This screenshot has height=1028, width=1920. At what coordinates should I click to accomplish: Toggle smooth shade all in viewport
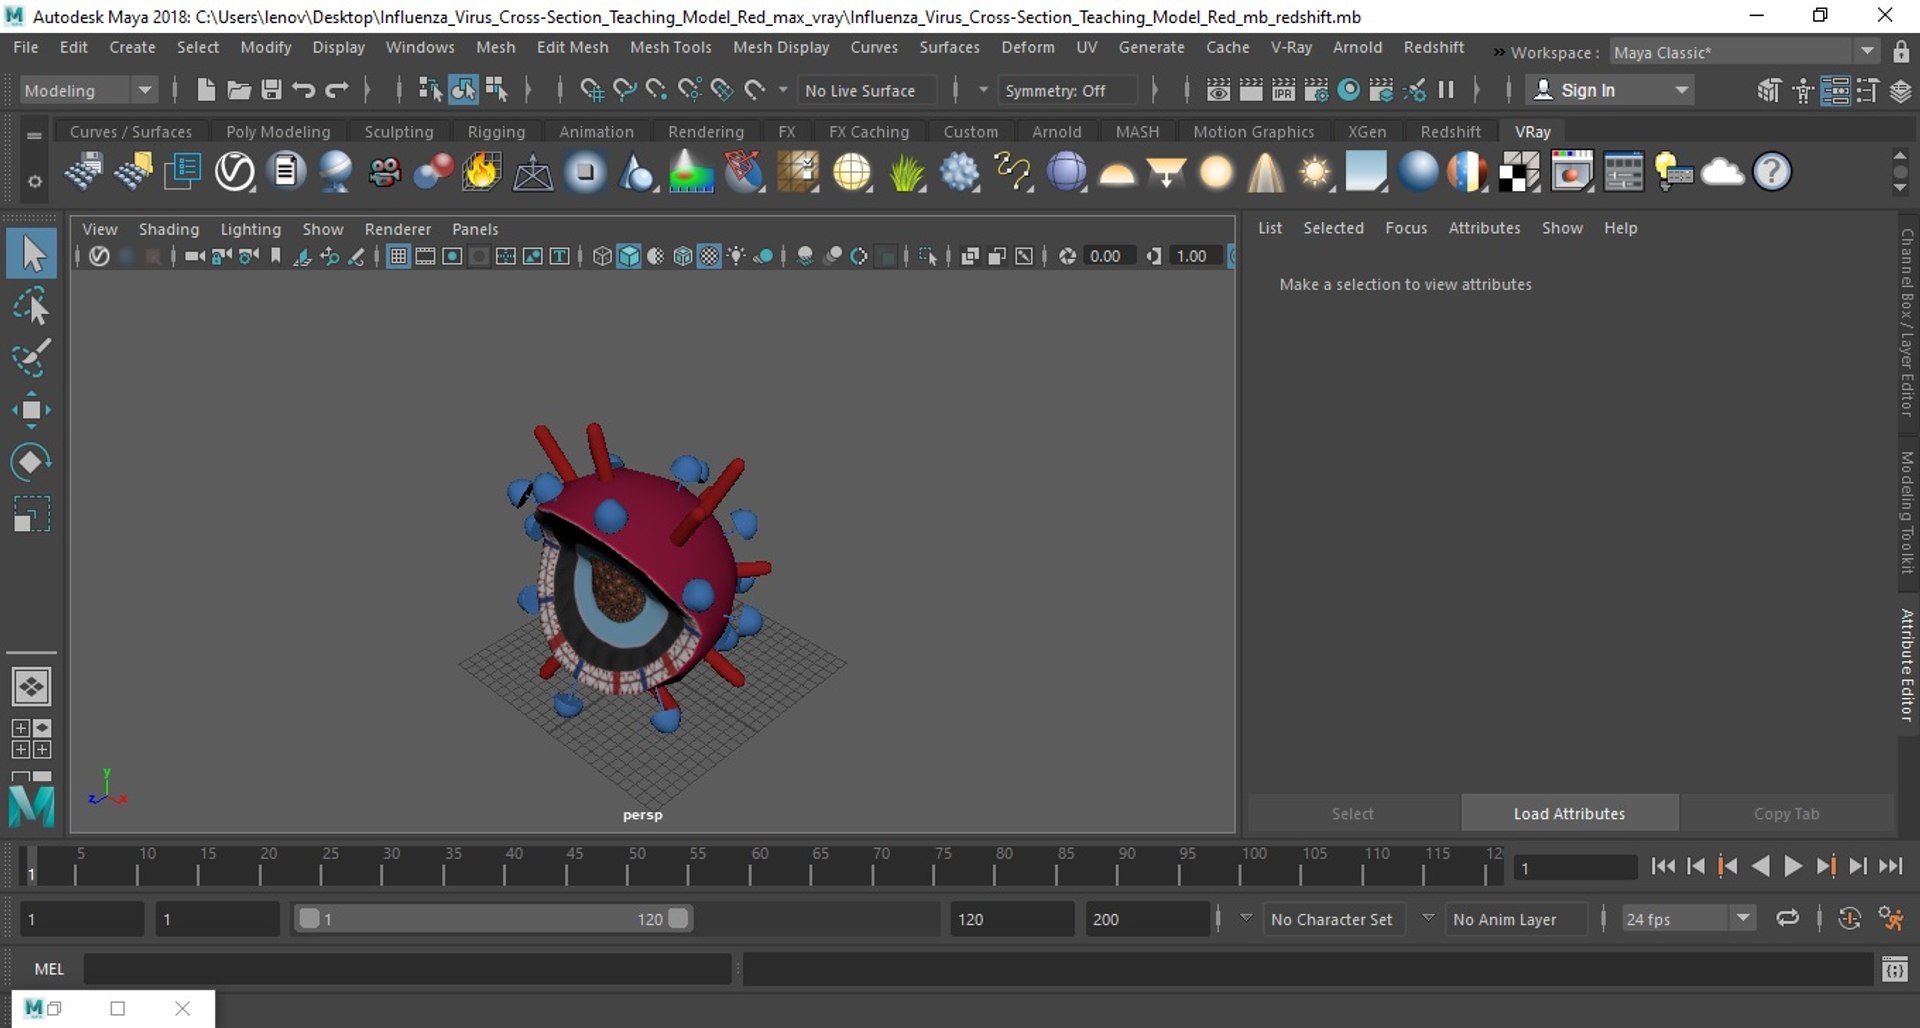pyautogui.click(x=629, y=256)
